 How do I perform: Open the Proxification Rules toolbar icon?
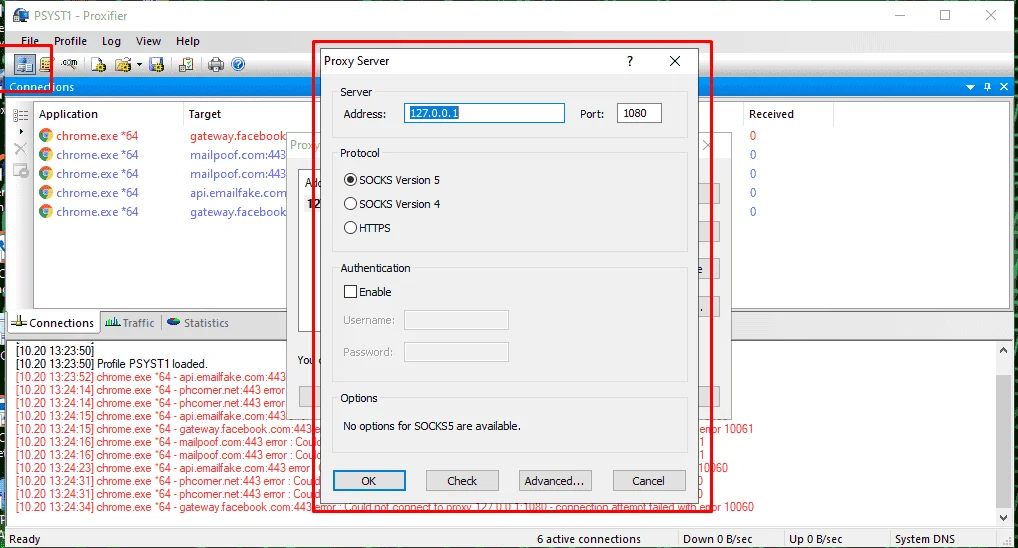click(x=45, y=64)
